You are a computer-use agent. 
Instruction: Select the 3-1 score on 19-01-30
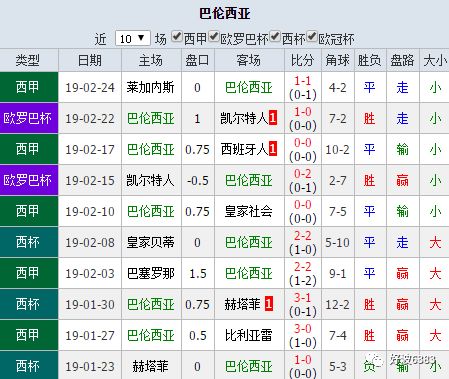point(302,298)
